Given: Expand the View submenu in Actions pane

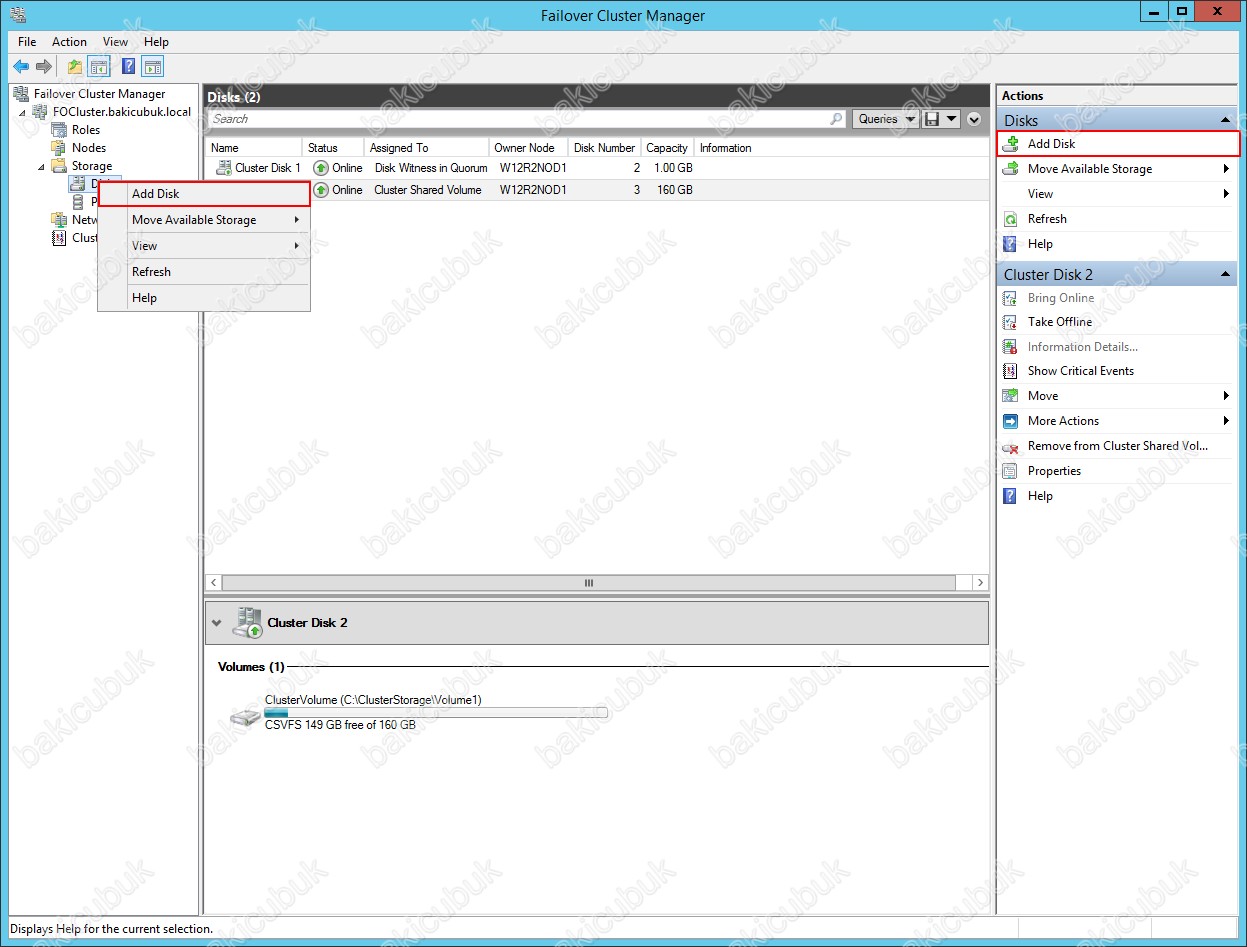Looking at the screenshot, I should coord(1226,194).
